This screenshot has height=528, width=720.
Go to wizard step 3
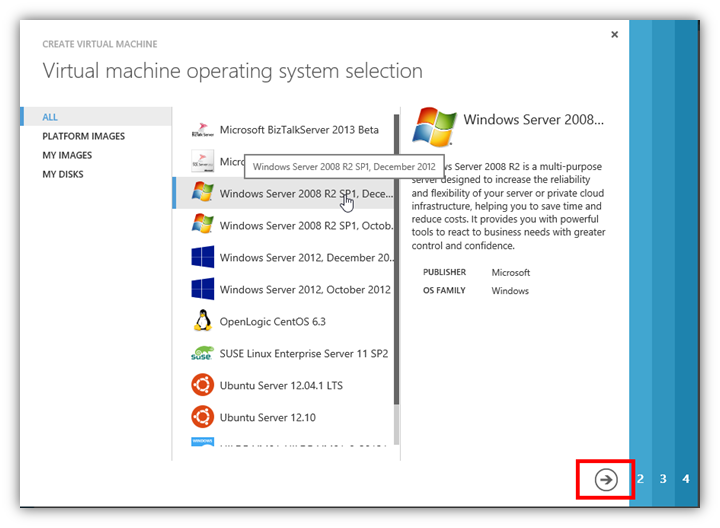[x=663, y=479]
